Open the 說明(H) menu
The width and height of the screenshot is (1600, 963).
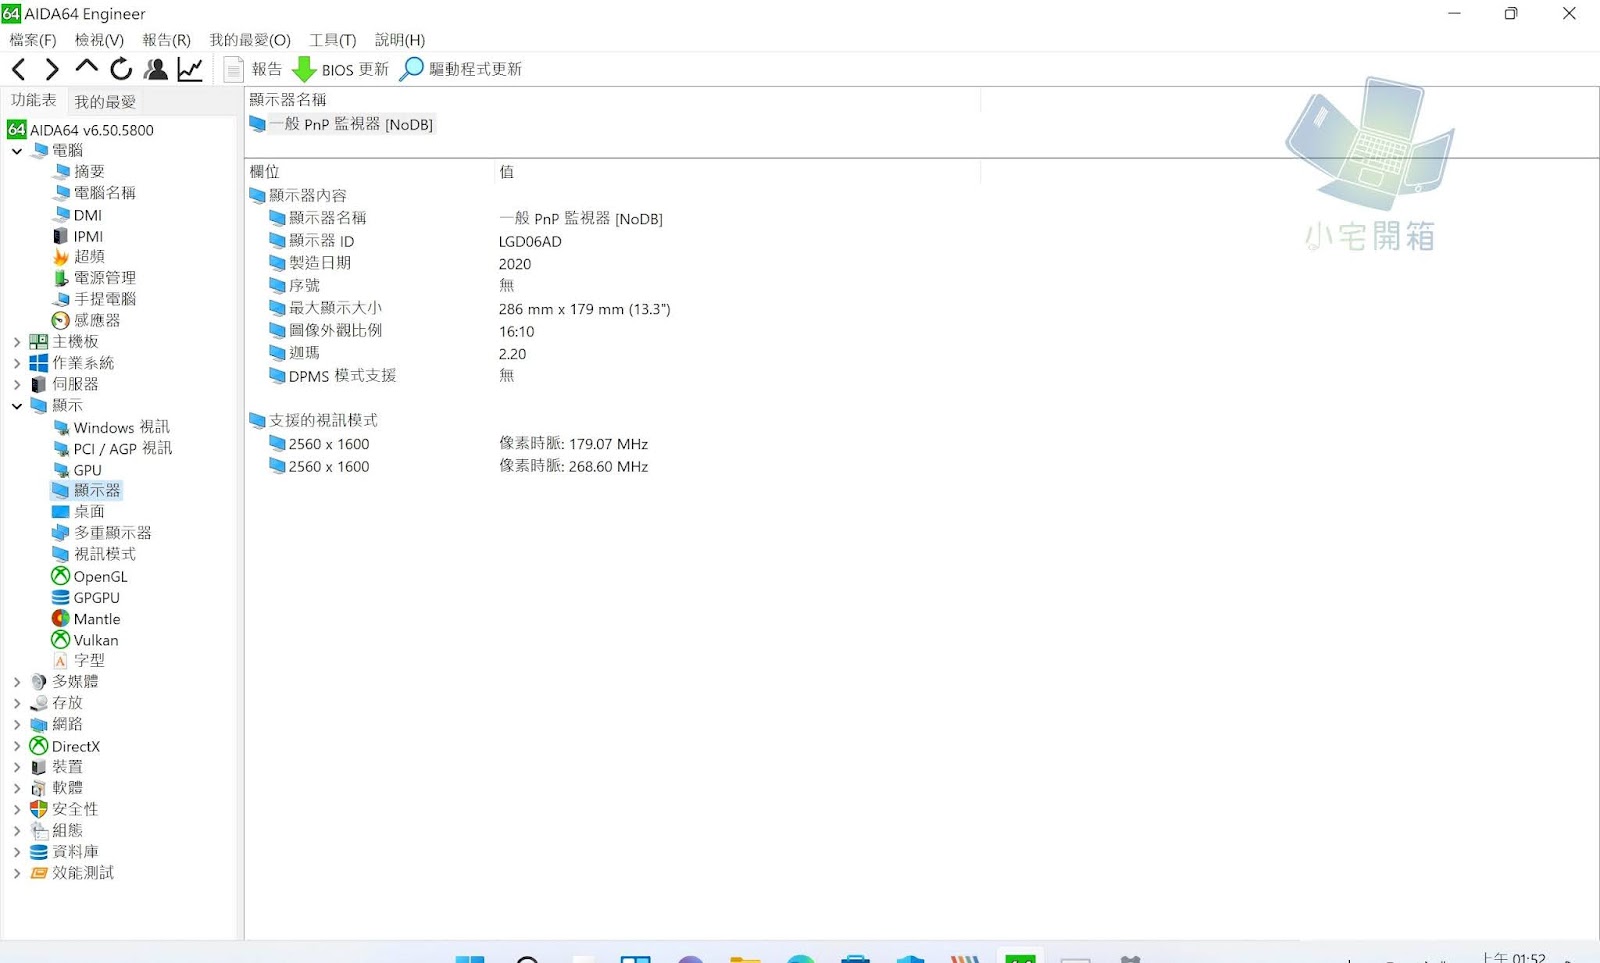tap(400, 40)
